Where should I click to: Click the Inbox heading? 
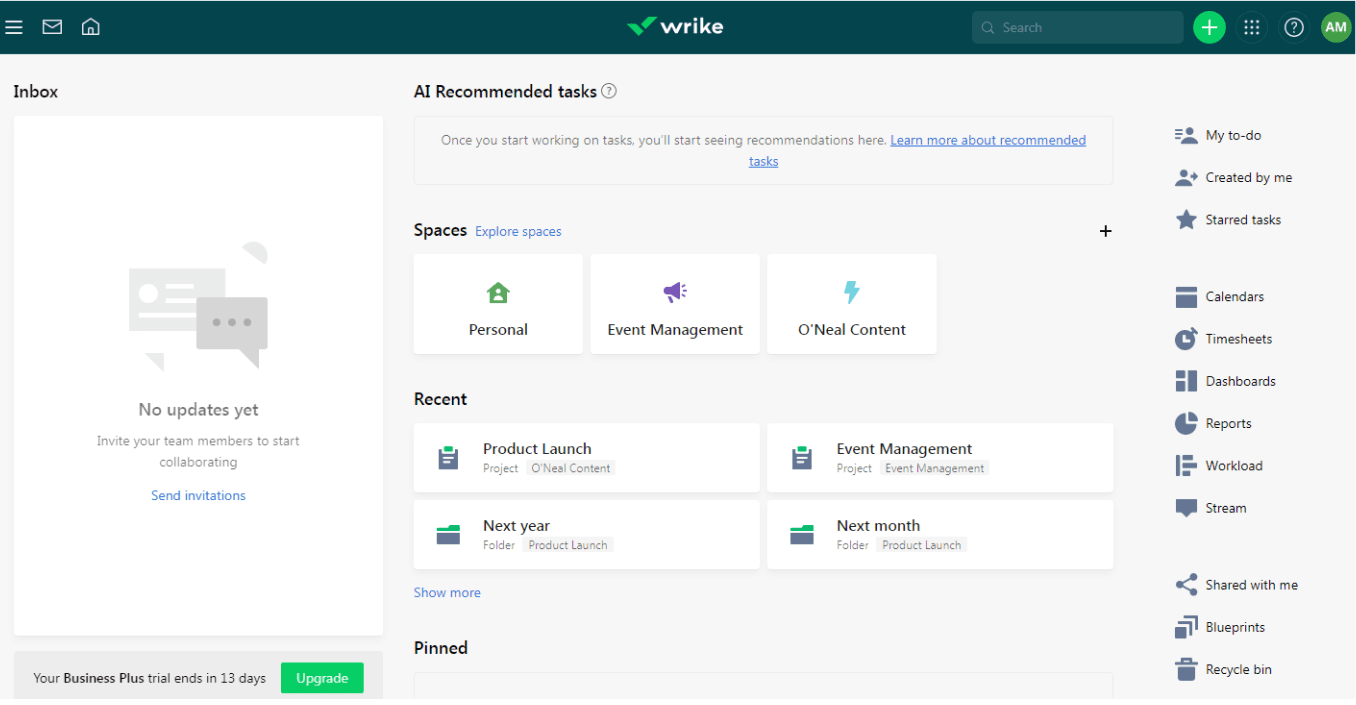click(x=36, y=92)
